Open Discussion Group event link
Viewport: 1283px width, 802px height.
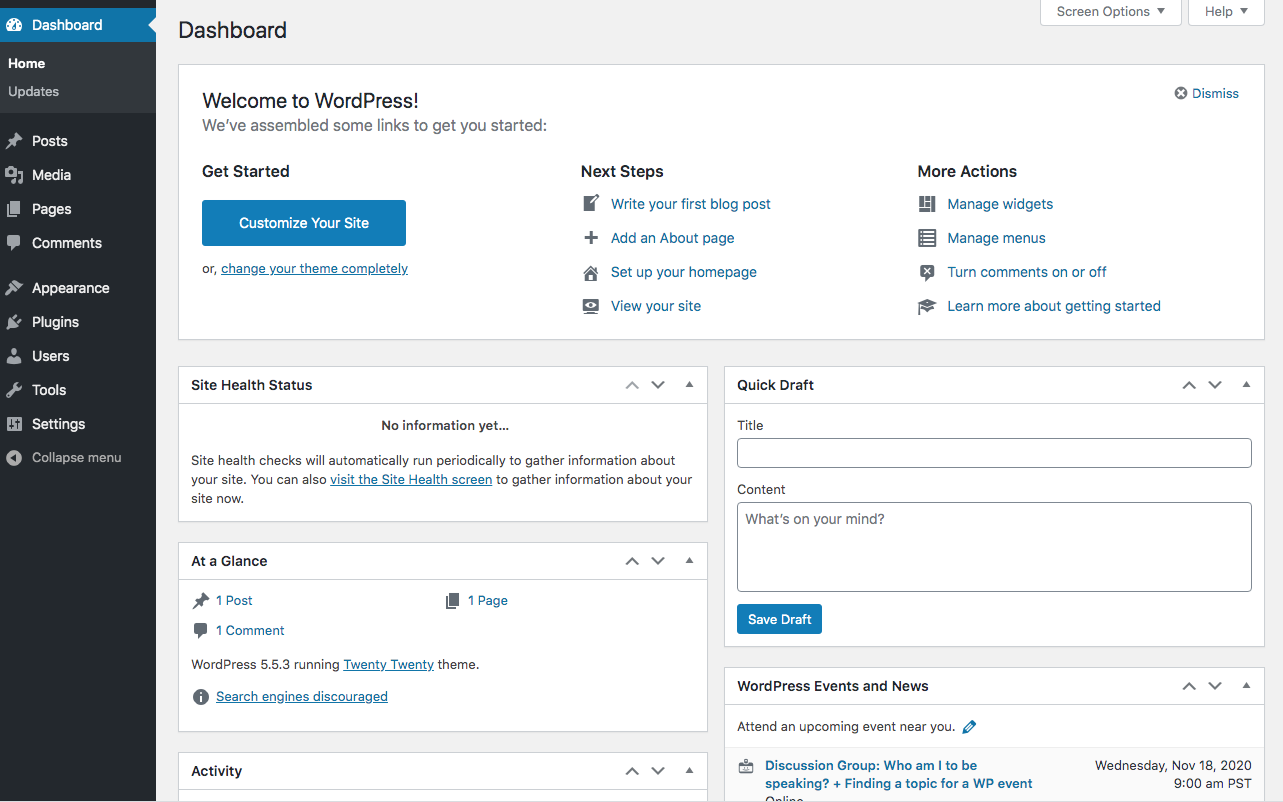(x=899, y=775)
